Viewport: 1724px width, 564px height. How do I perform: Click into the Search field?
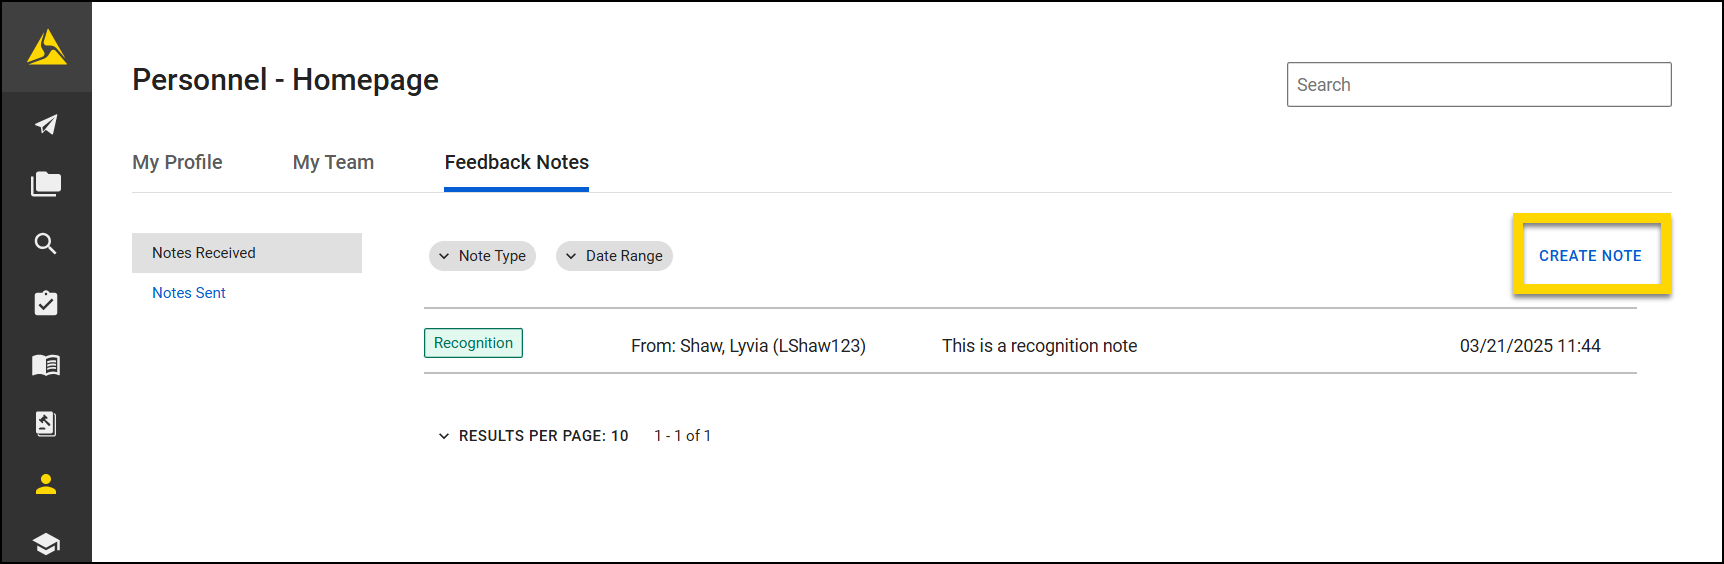point(1478,85)
